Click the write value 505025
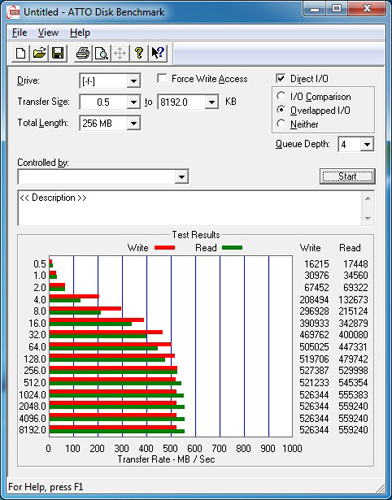The width and height of the screenshot is (392, 500). (x=314, y=347)
